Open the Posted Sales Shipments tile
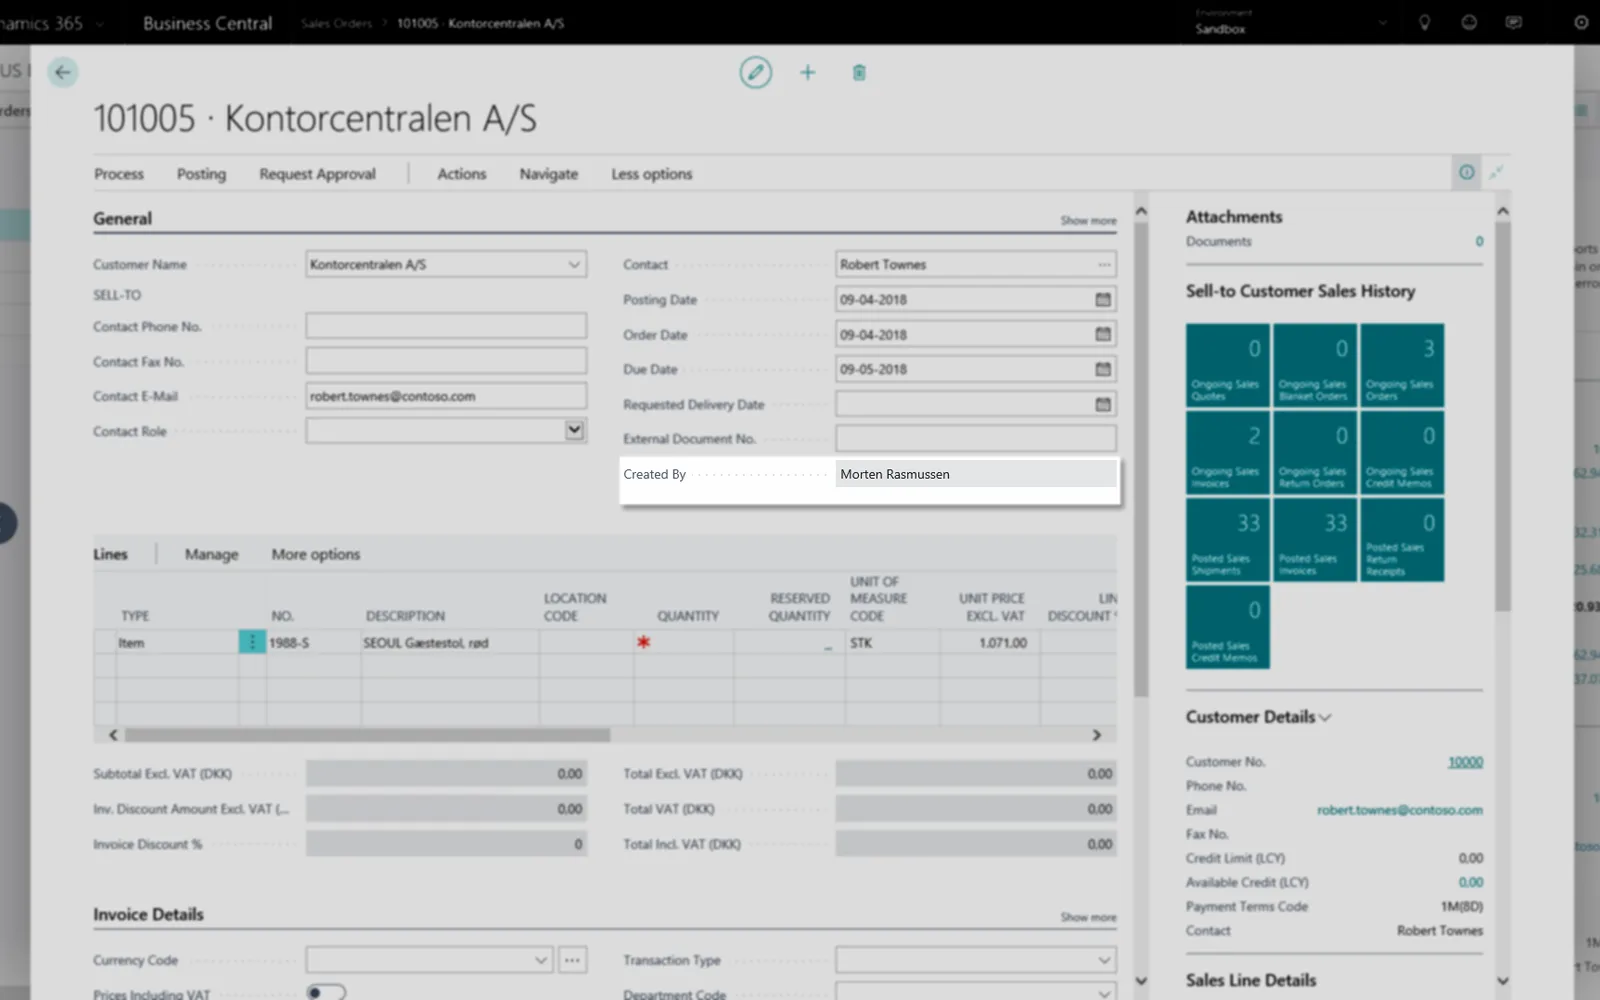 click(x=1227, y=540)
